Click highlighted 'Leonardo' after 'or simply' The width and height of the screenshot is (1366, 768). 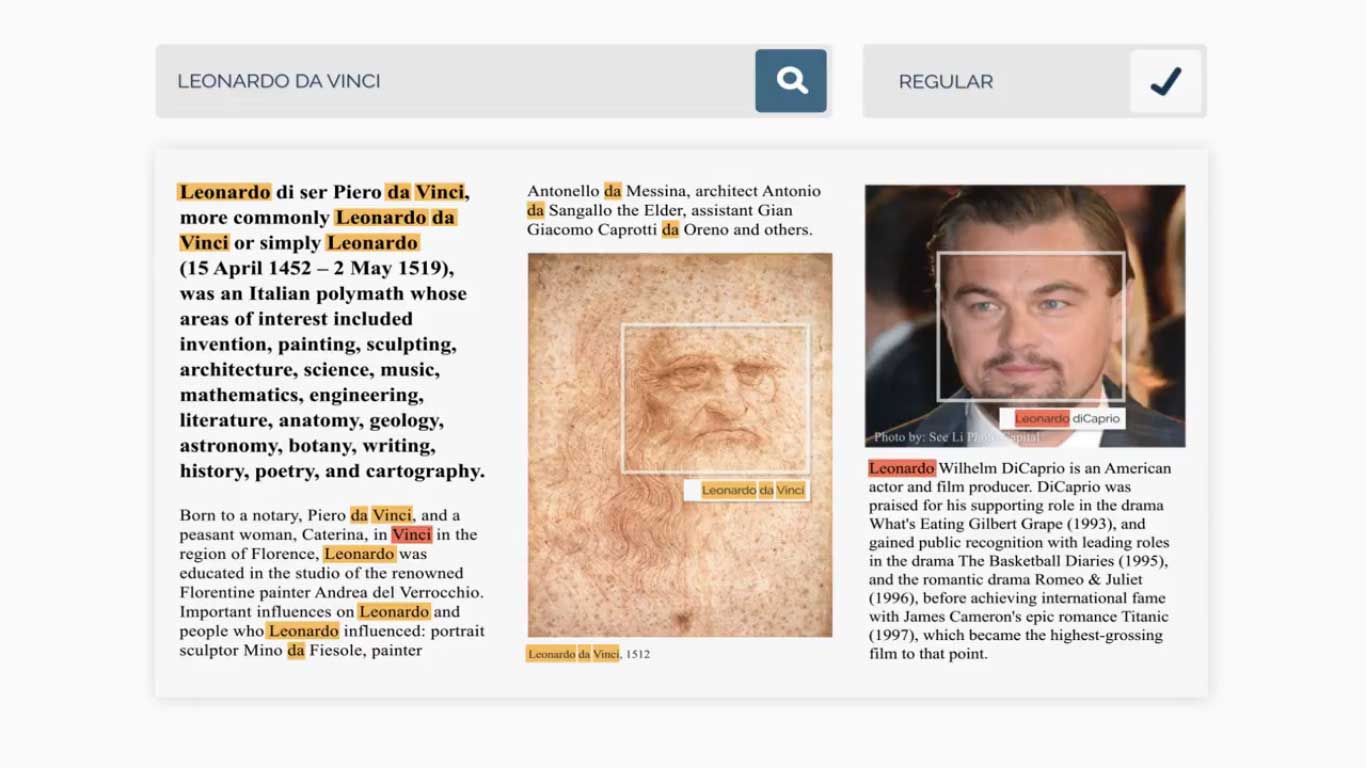372,243
